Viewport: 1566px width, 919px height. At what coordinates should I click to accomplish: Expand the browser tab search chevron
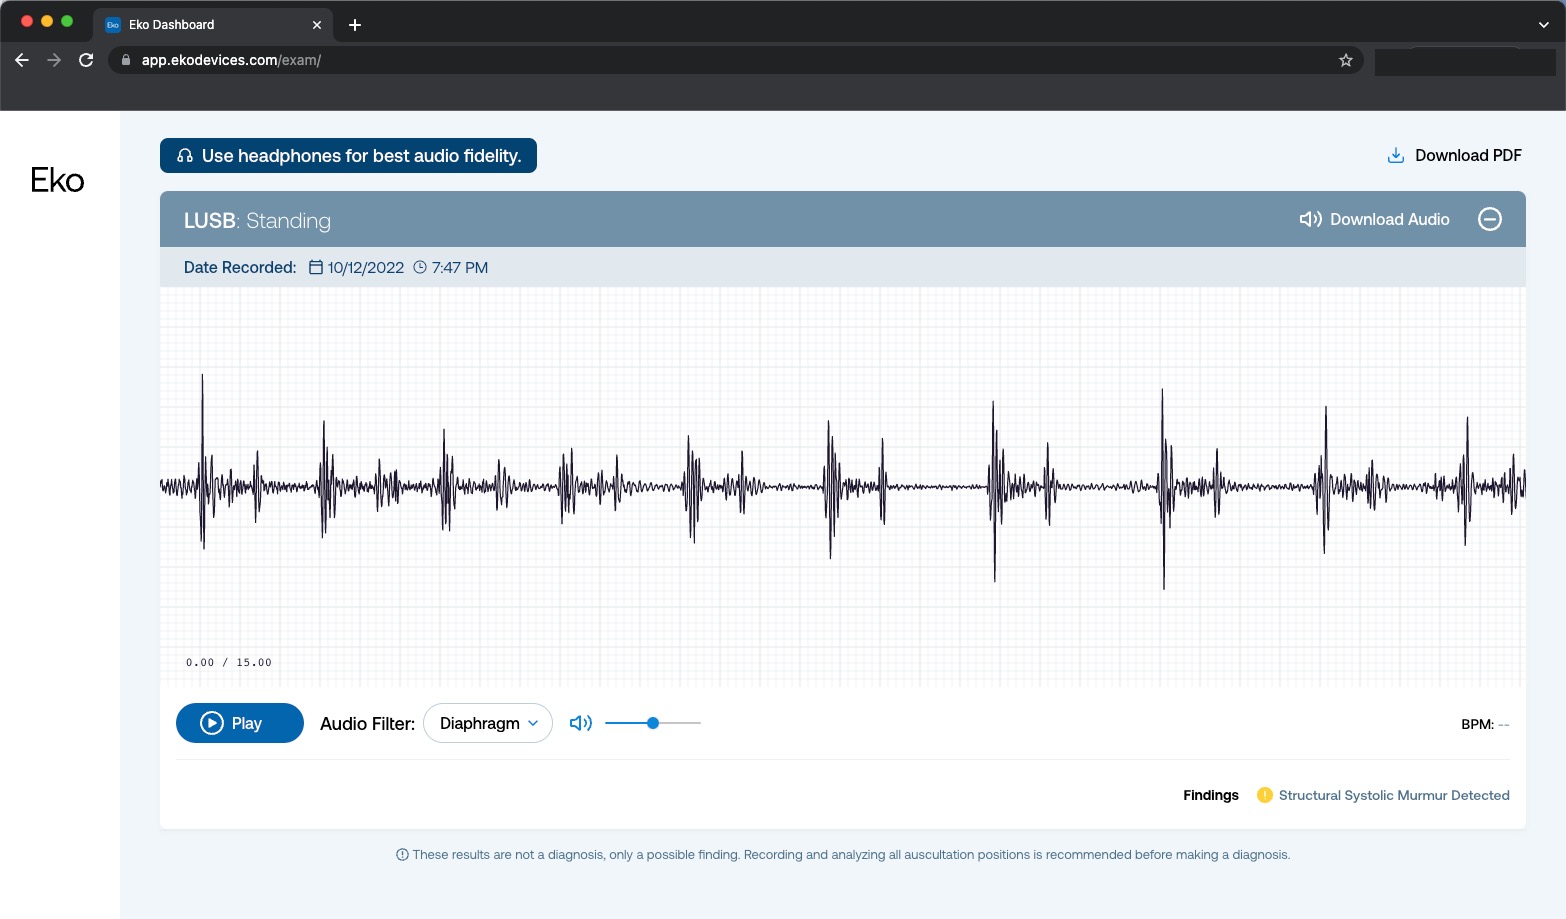coord(1543,25)
